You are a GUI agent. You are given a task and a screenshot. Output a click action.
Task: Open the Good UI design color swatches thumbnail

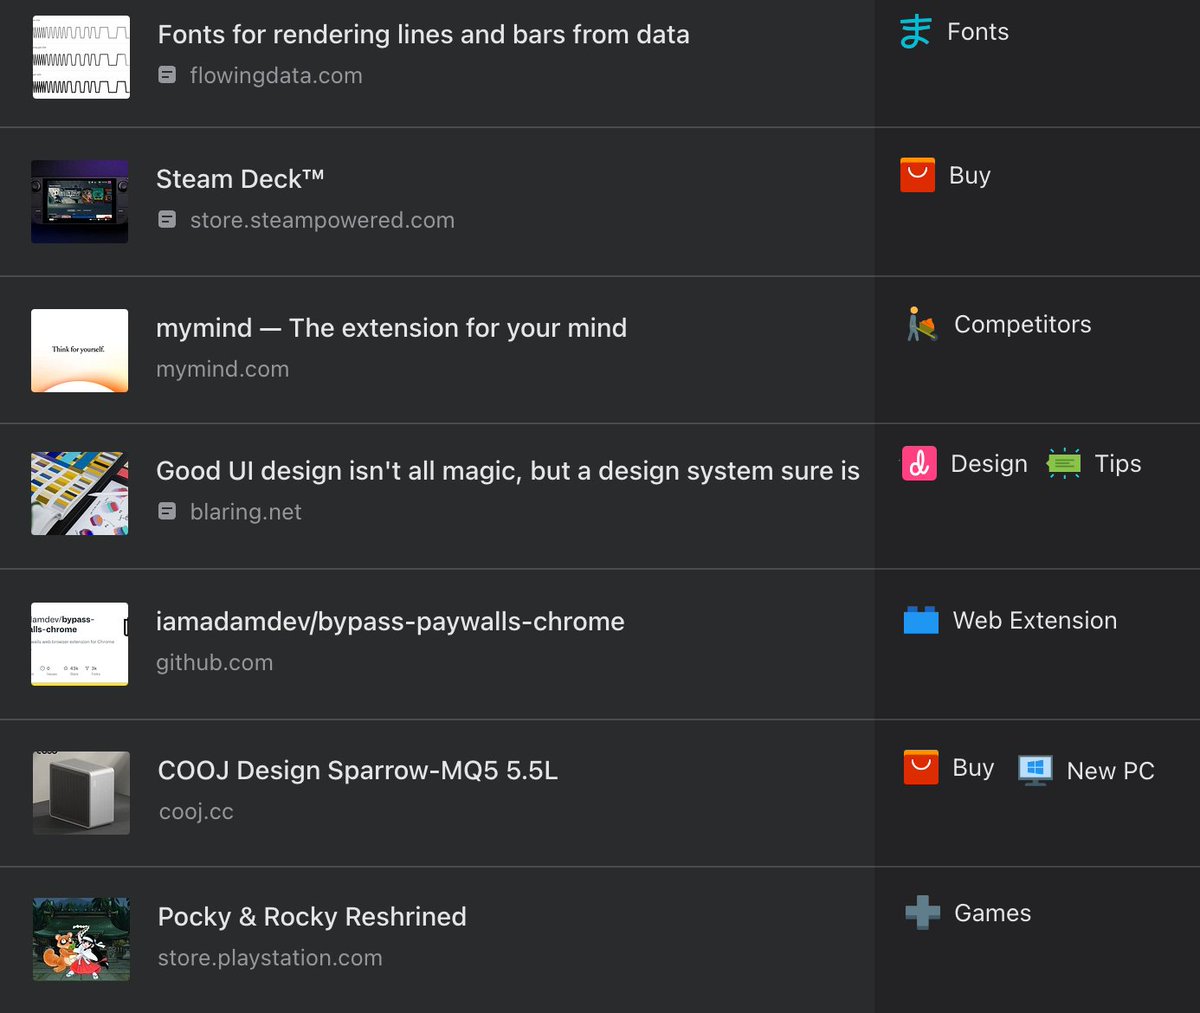80,493
